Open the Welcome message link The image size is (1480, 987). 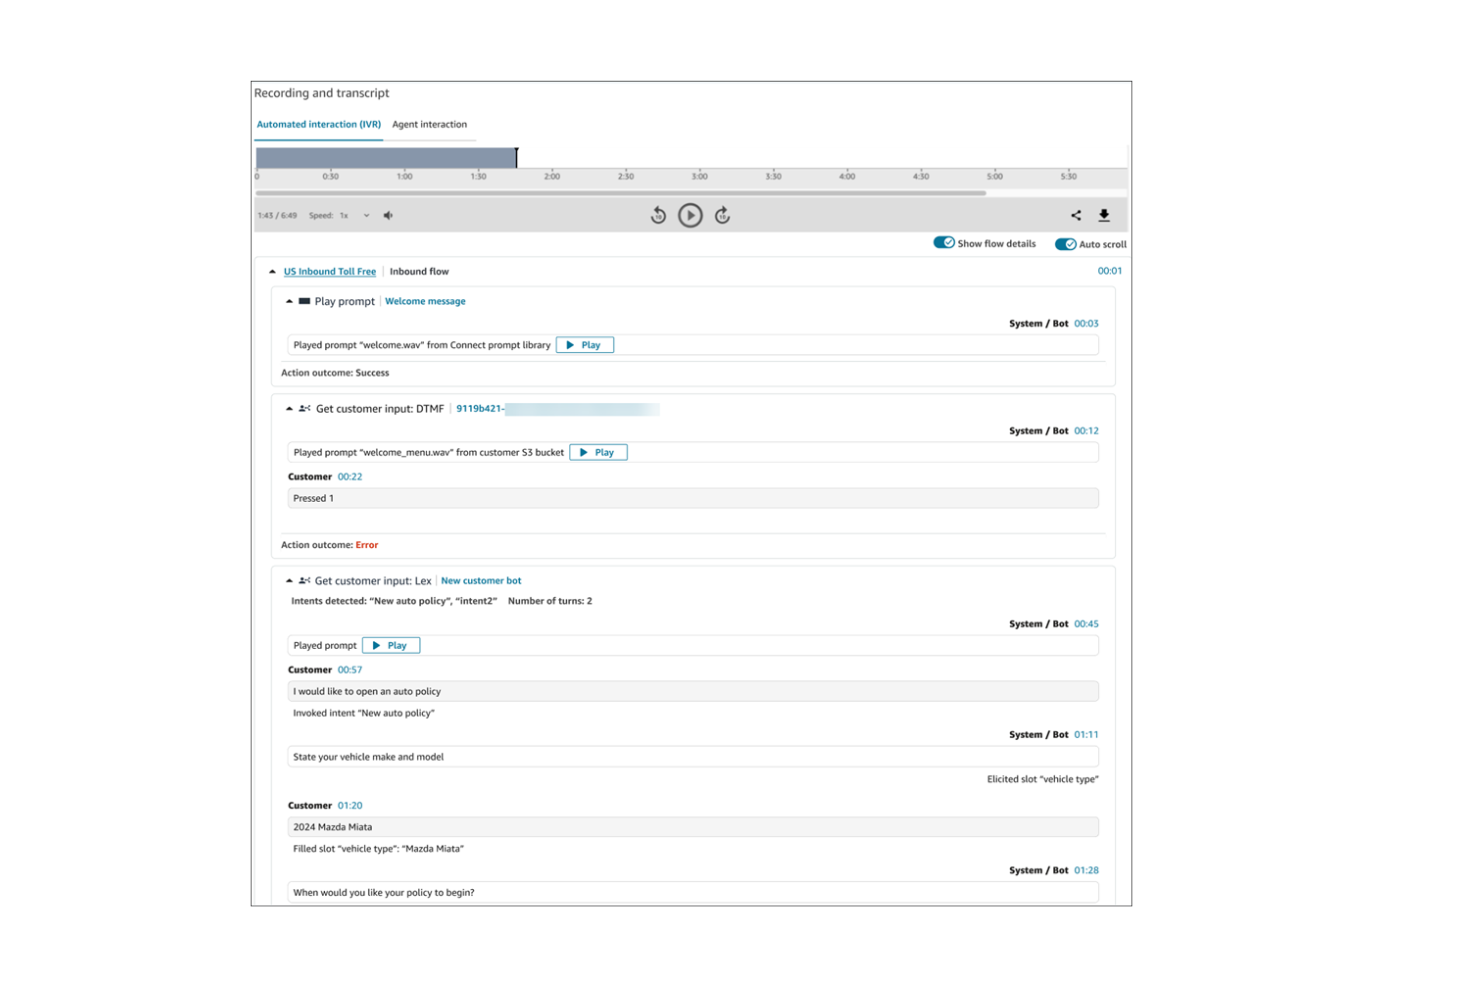point(425,301)
